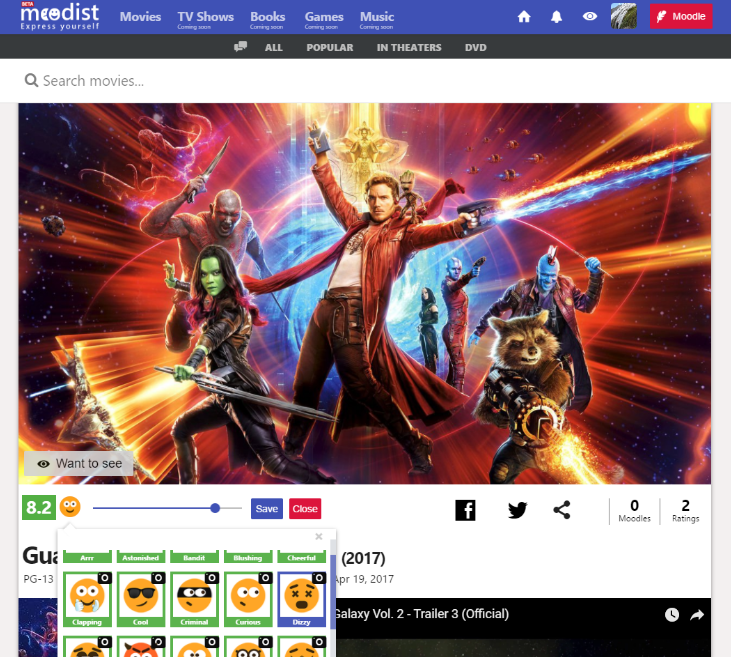
Task: Open the TV Shows section
Action: 206,17
